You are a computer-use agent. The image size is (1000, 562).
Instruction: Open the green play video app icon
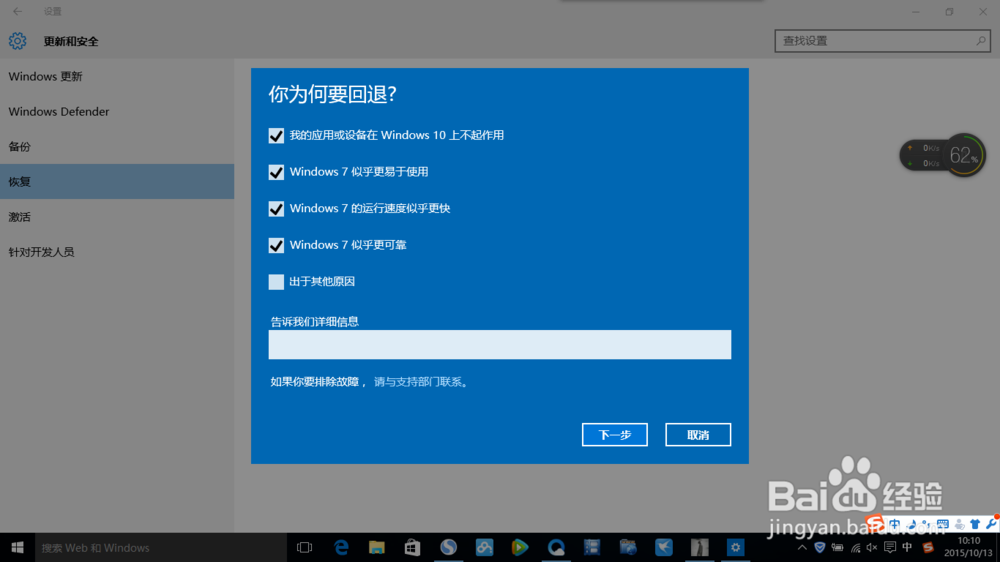point(520,548)
